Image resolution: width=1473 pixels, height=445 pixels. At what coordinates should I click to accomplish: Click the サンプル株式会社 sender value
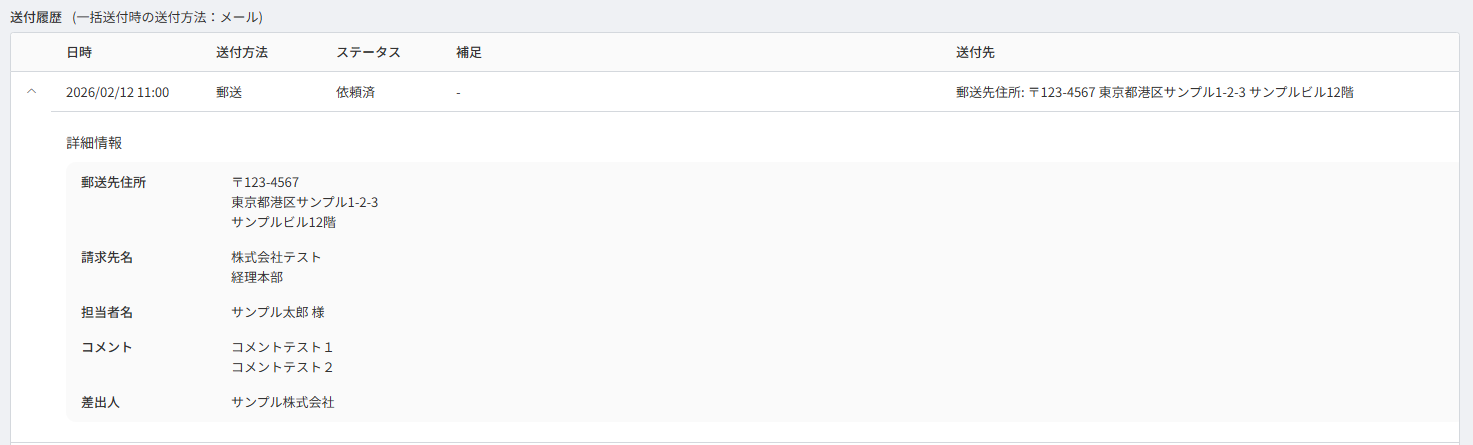tap(282, 402)
